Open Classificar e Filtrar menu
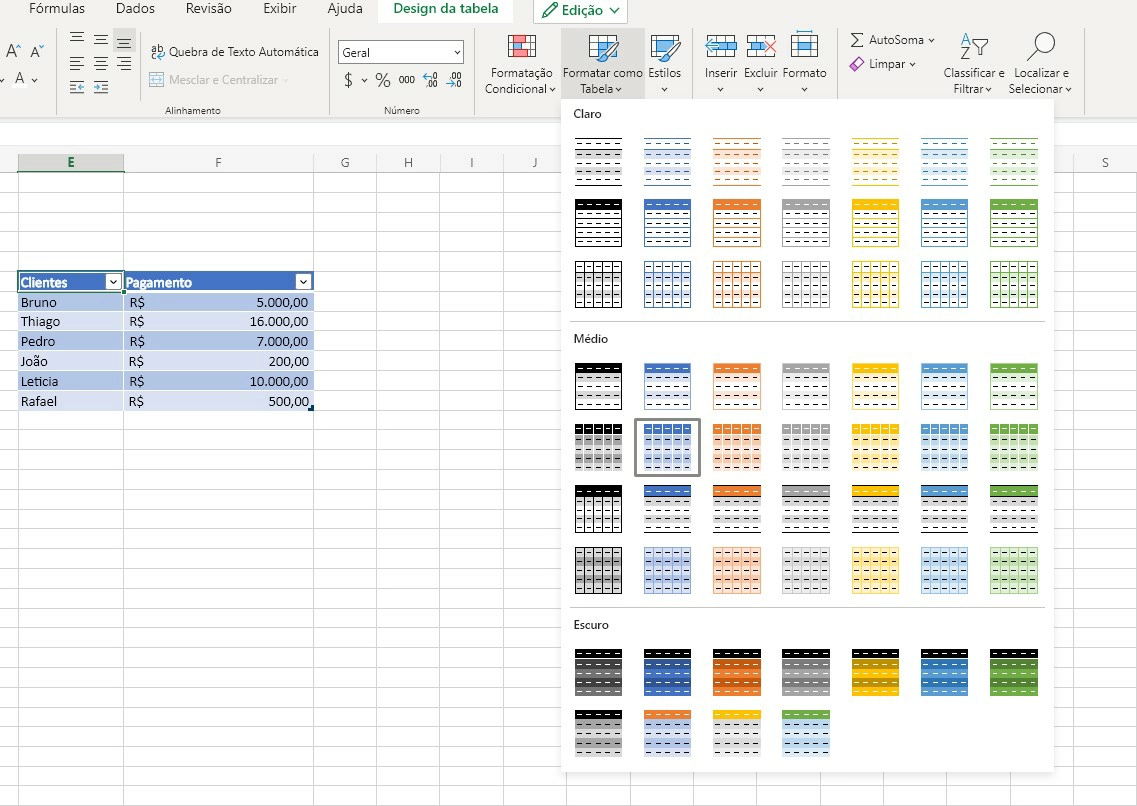 pyautogui.click(x=974, y=64)
